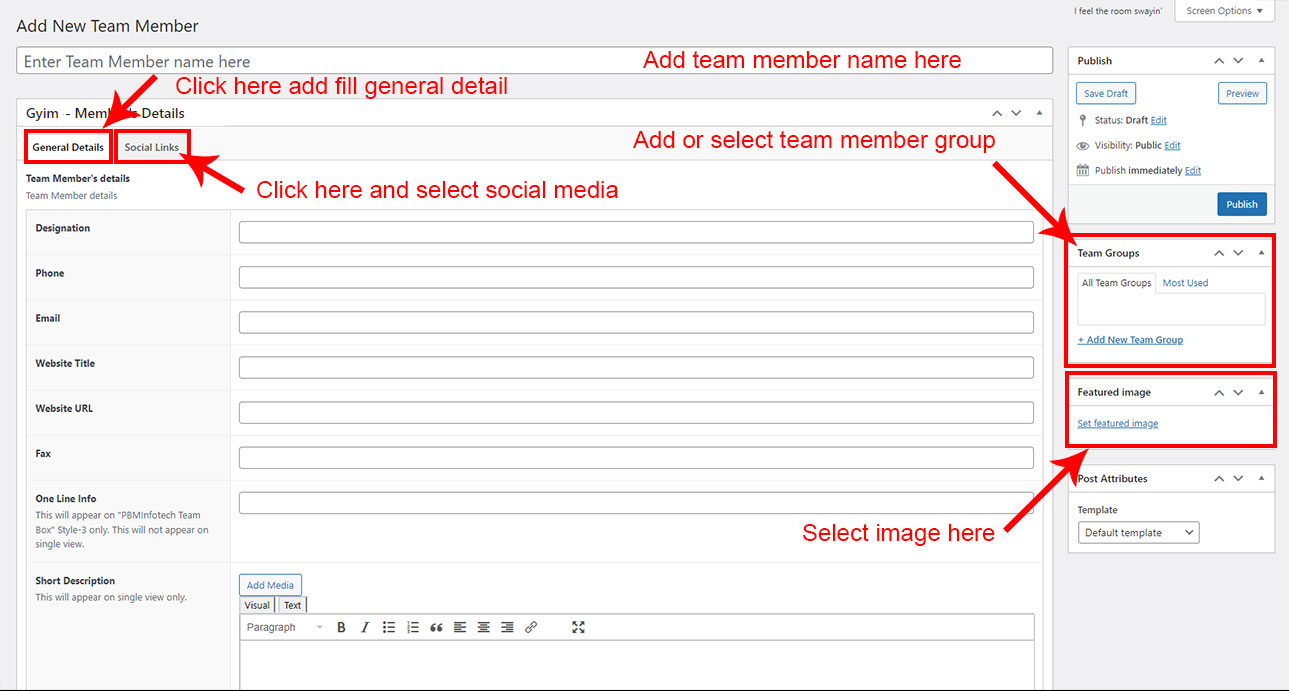The image size is (1289, 691).
Task: Insert a bulleted list
Action: pyautogui.click(x=389, y=627)
